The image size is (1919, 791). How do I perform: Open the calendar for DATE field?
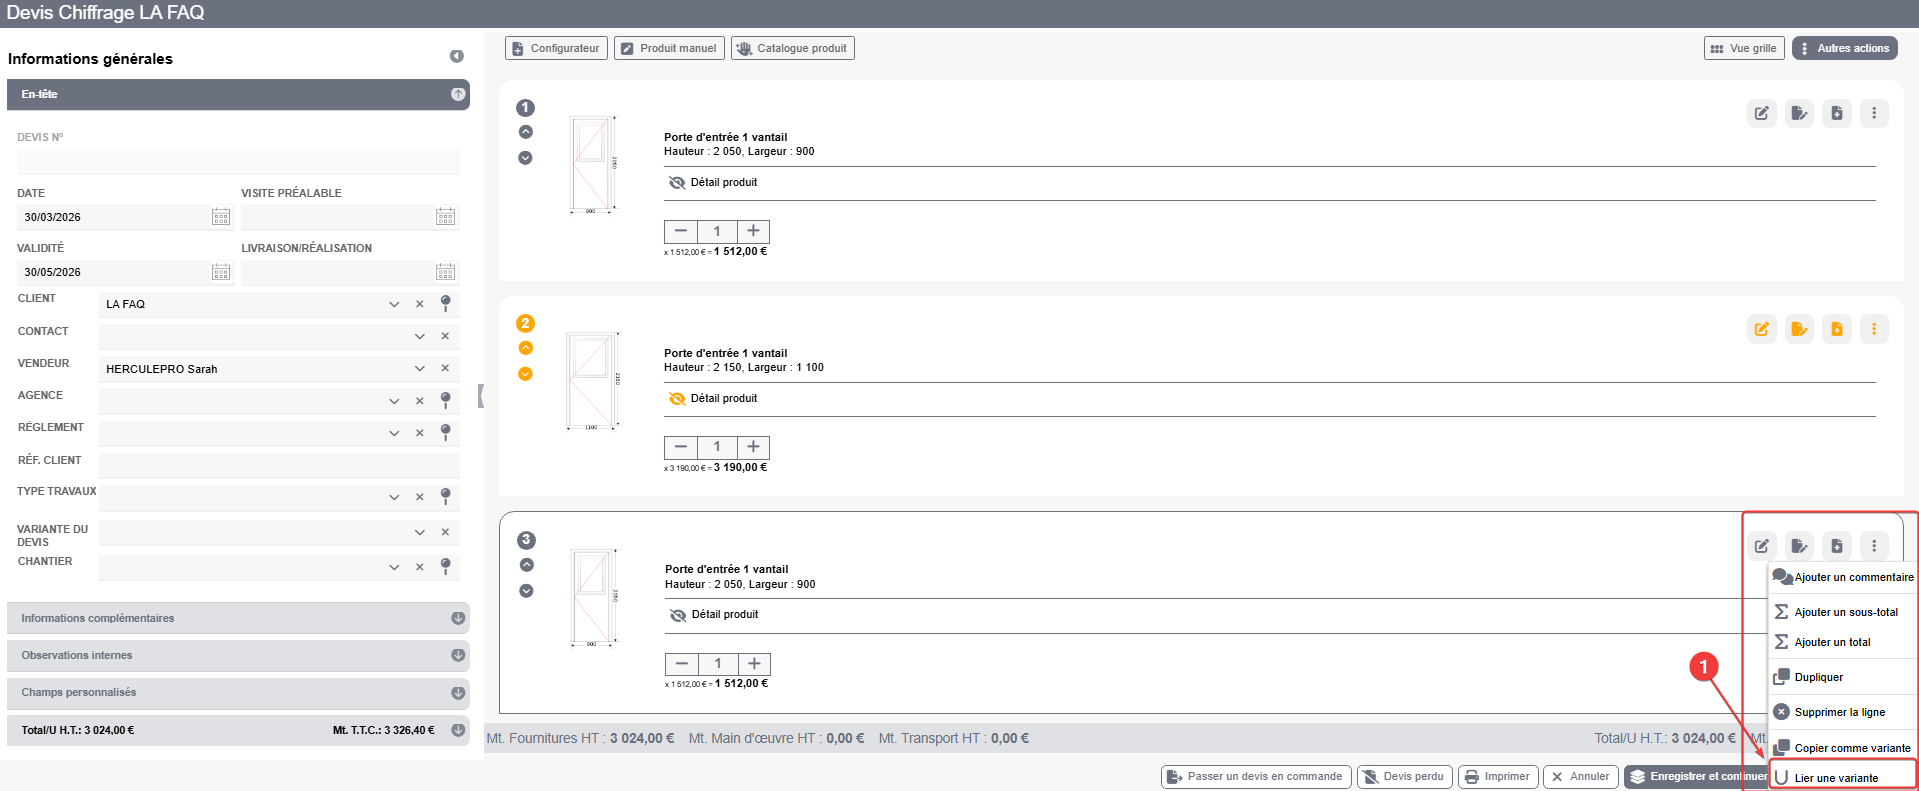pos(221,217)
